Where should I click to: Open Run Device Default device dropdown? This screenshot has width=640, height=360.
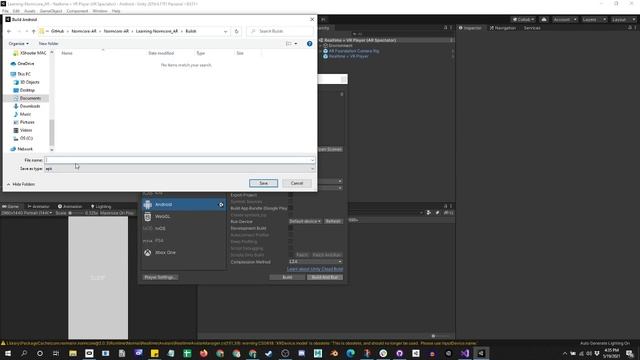(305, 221)
